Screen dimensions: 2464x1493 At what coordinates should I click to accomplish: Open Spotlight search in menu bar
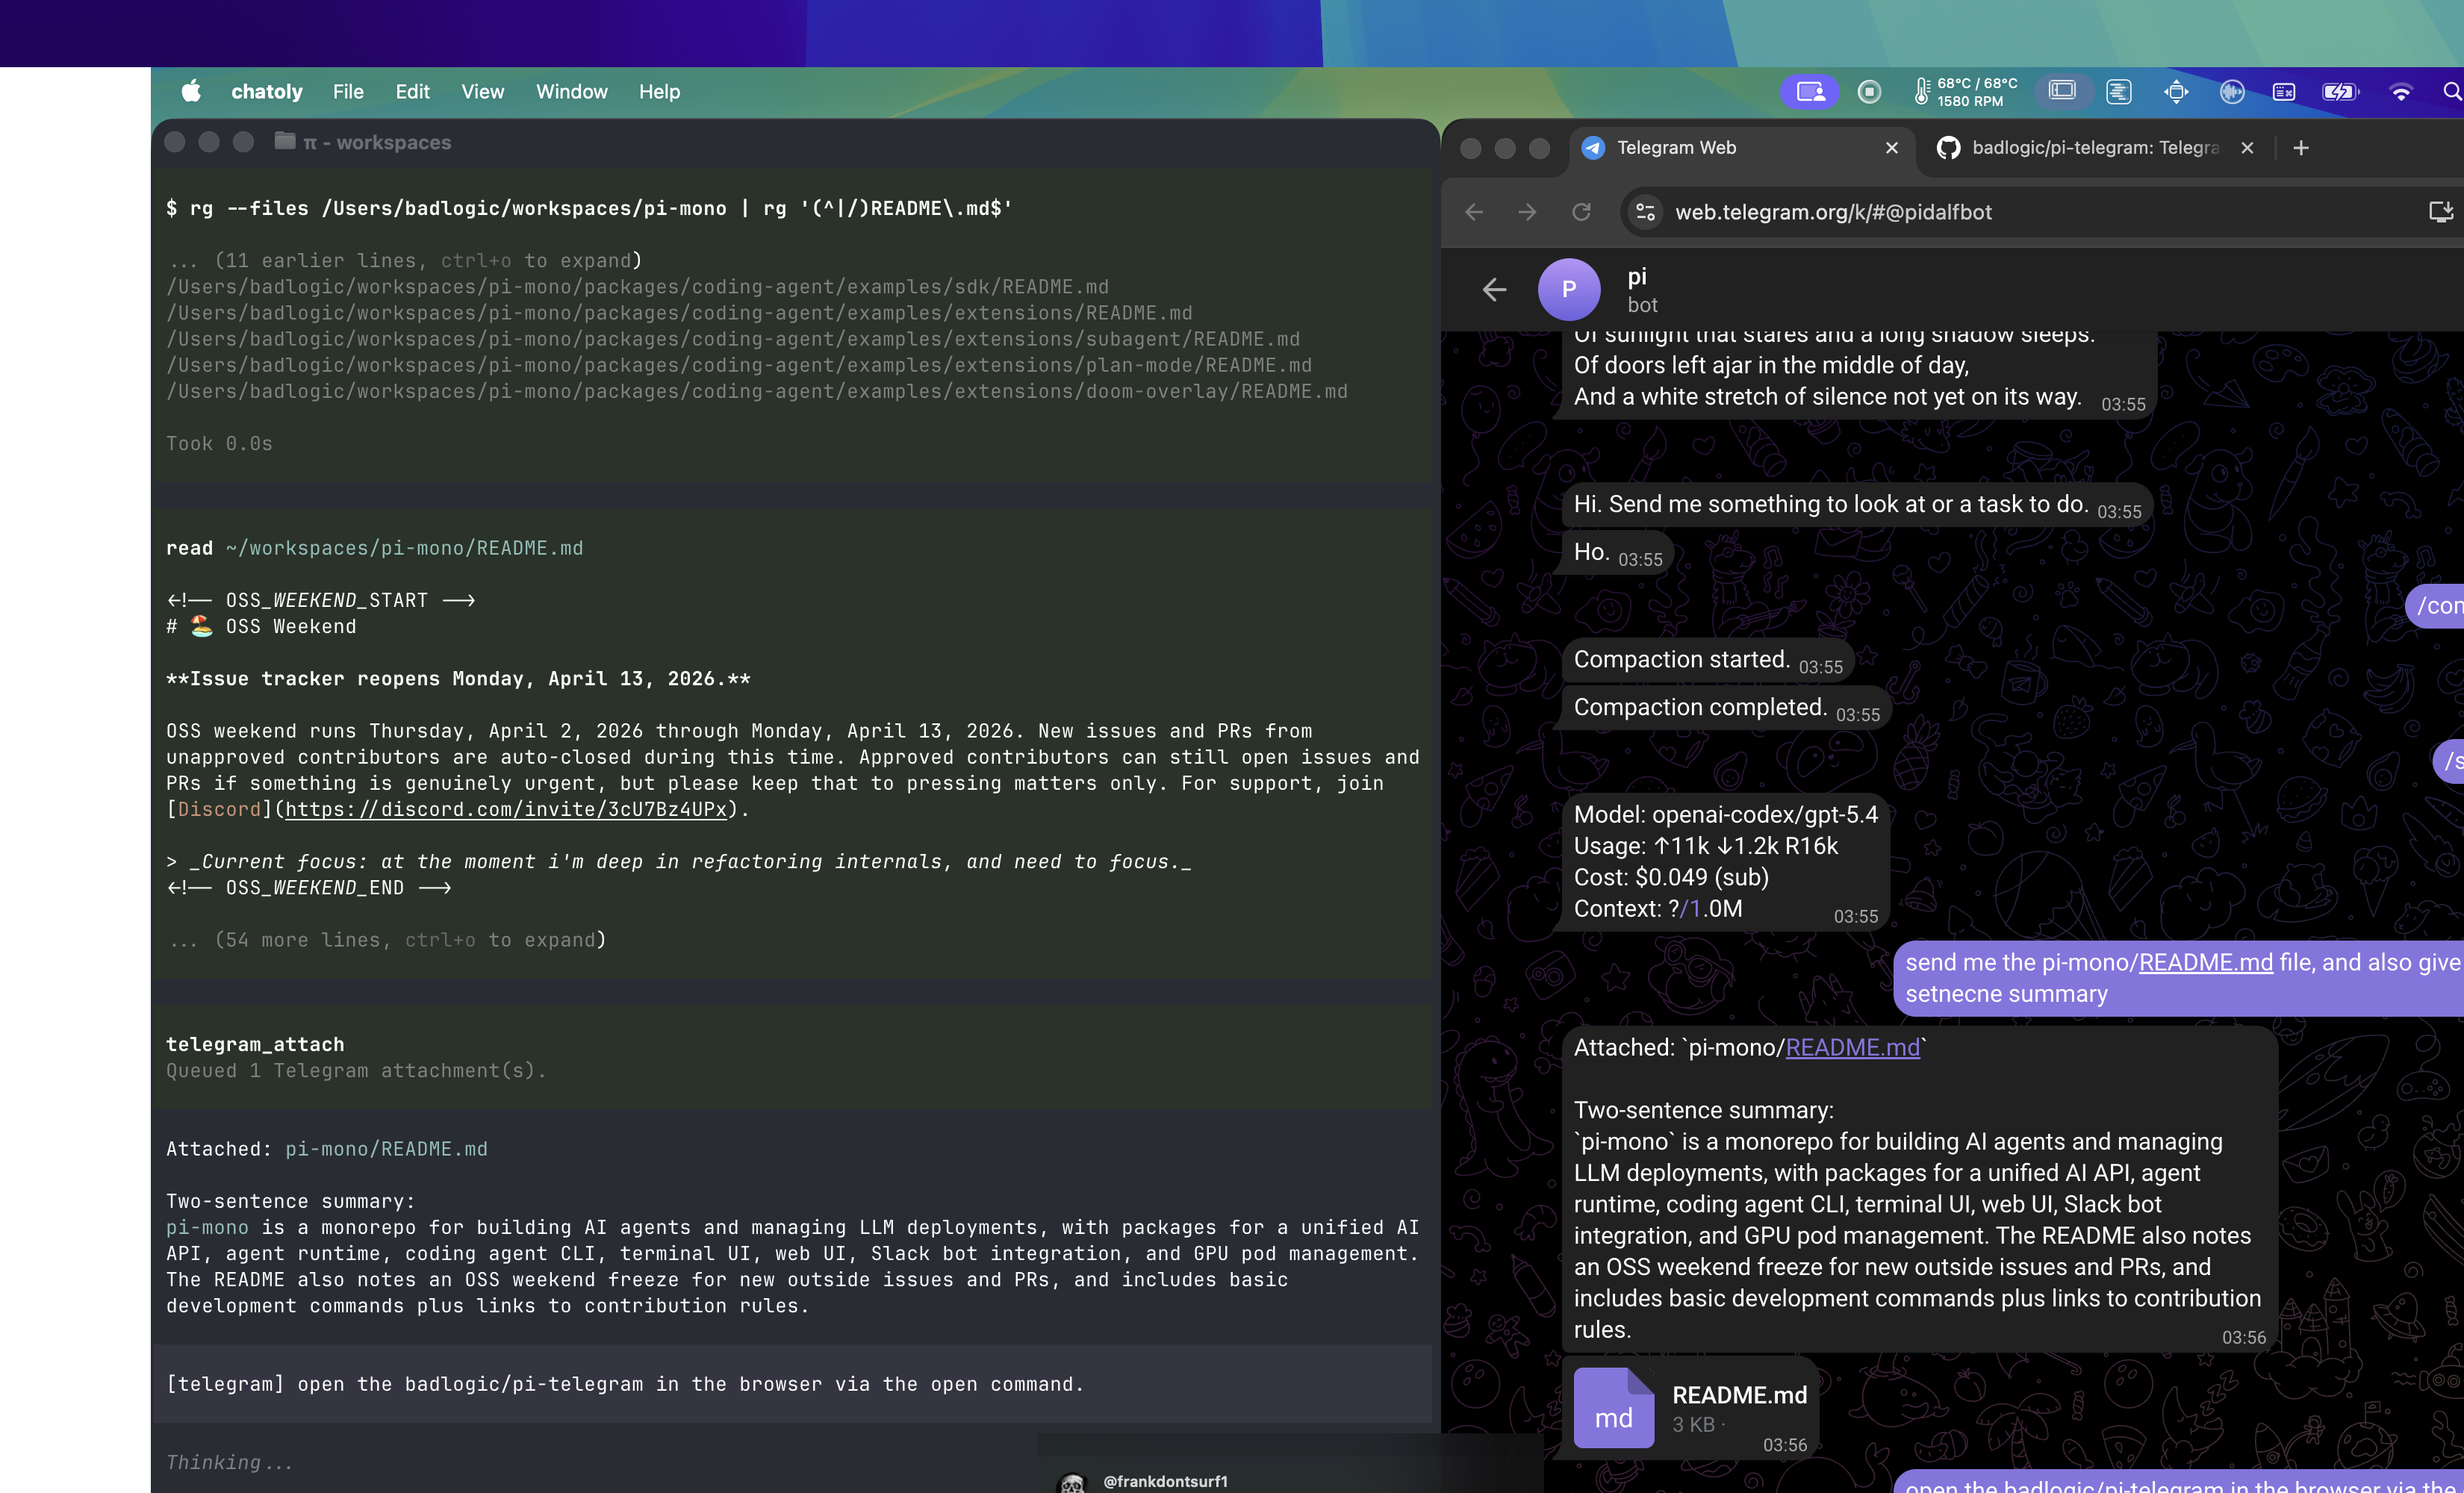click(x=2452, y=92)
